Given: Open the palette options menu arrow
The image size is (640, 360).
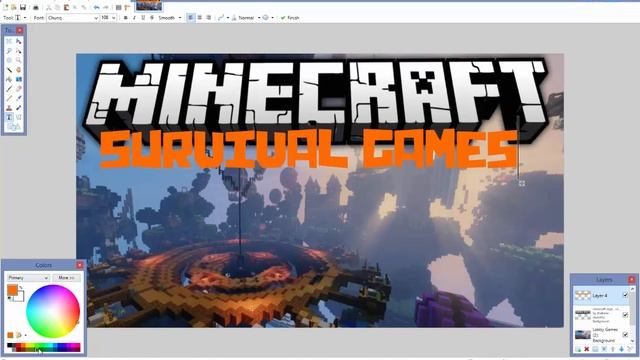Looking at the screenshot, I should click(x=25, y=335).
